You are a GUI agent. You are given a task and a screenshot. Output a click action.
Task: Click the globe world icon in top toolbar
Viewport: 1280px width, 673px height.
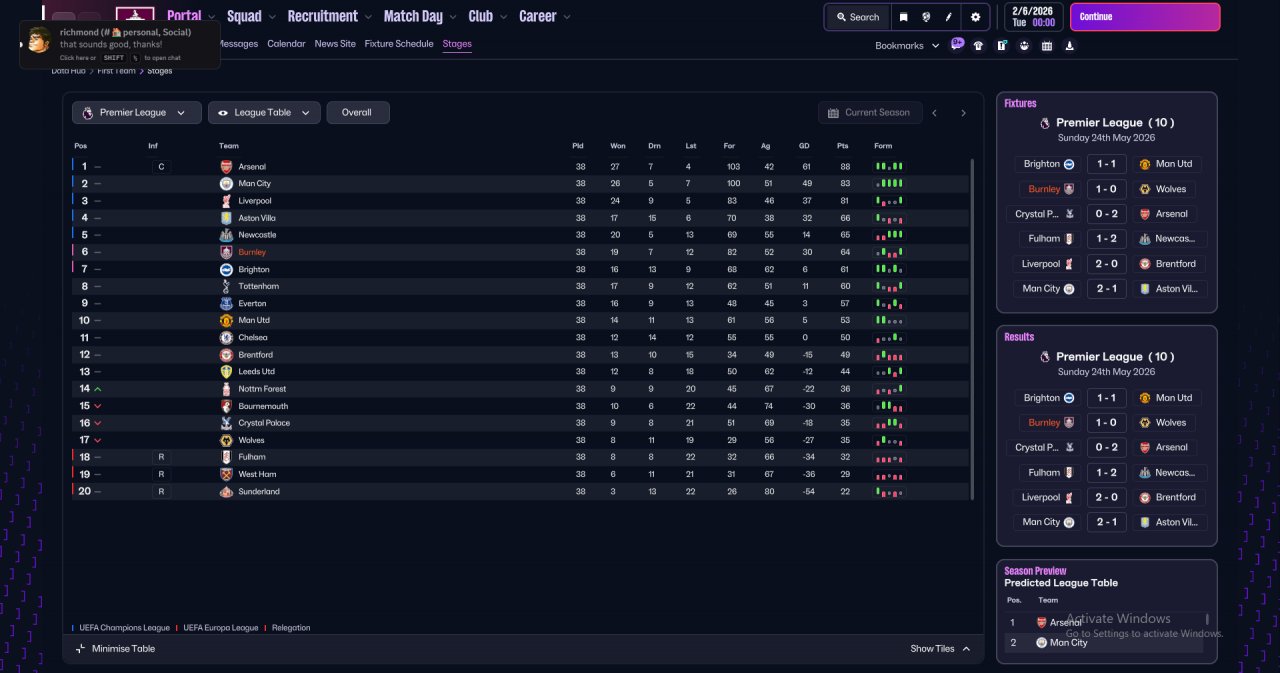click(927, 17)
